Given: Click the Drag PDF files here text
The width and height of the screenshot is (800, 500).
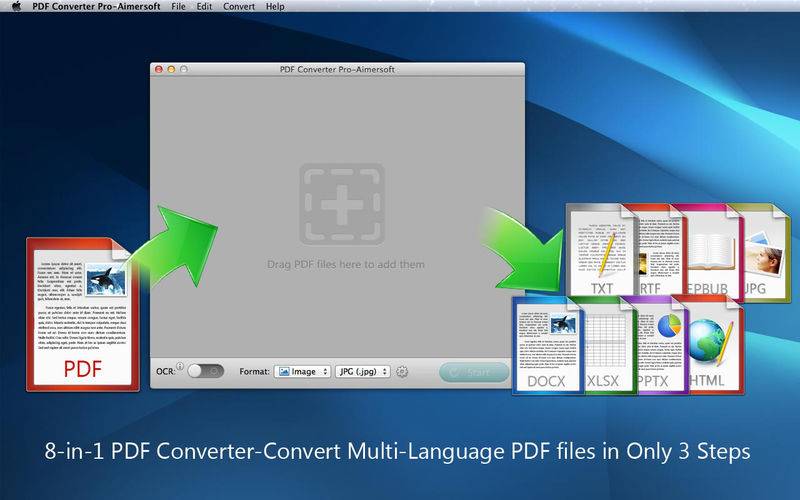Looking at the screenshot, I should (346, 264).
